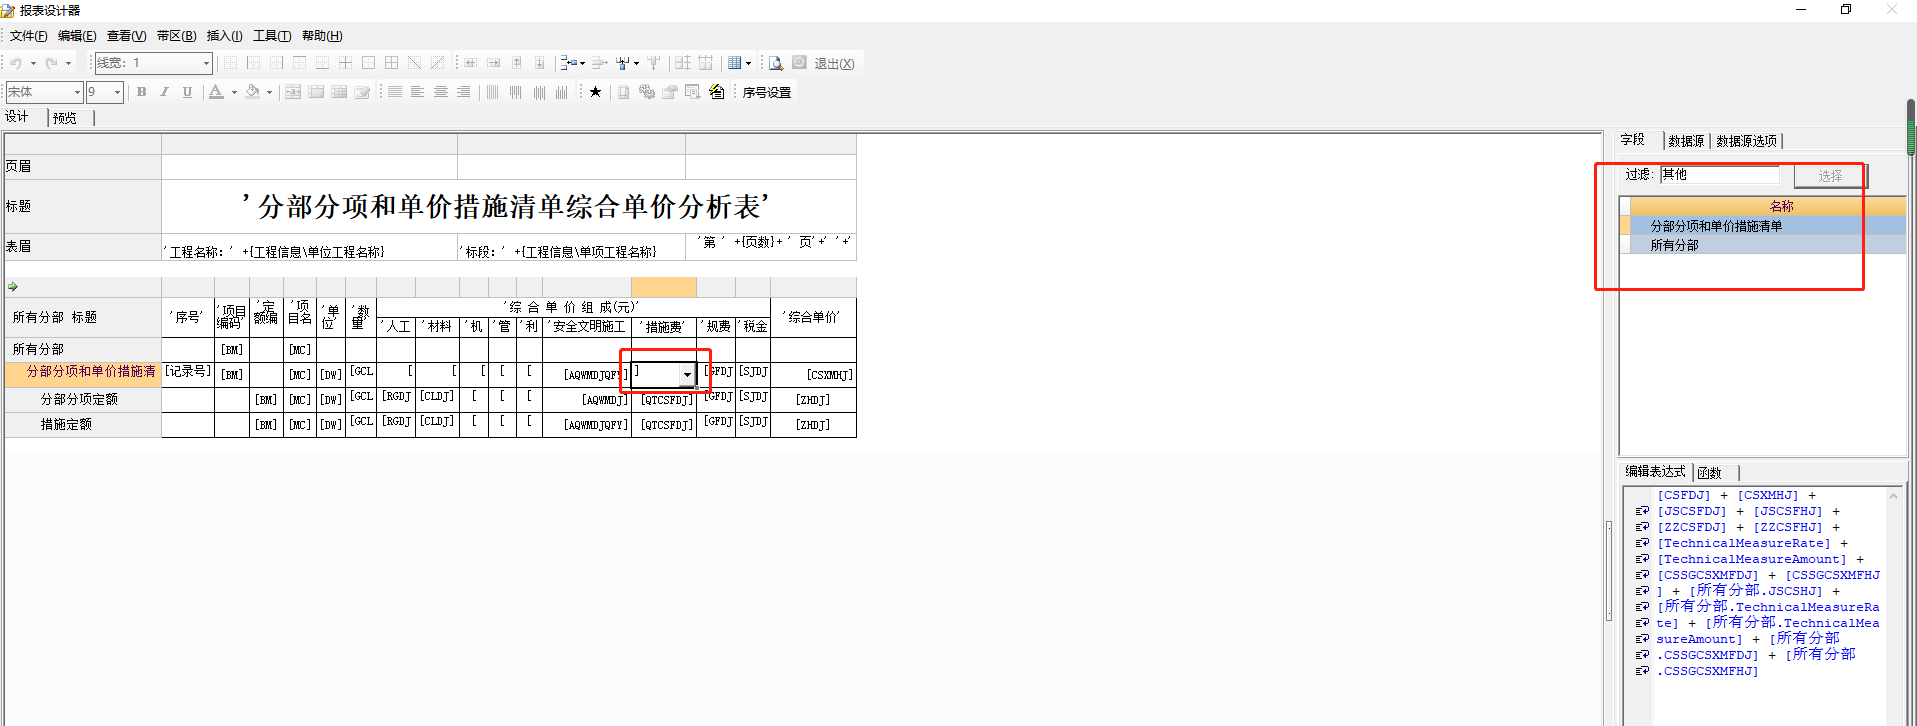
Task: Open the 带区(B) menu
Action: [176, 36]
